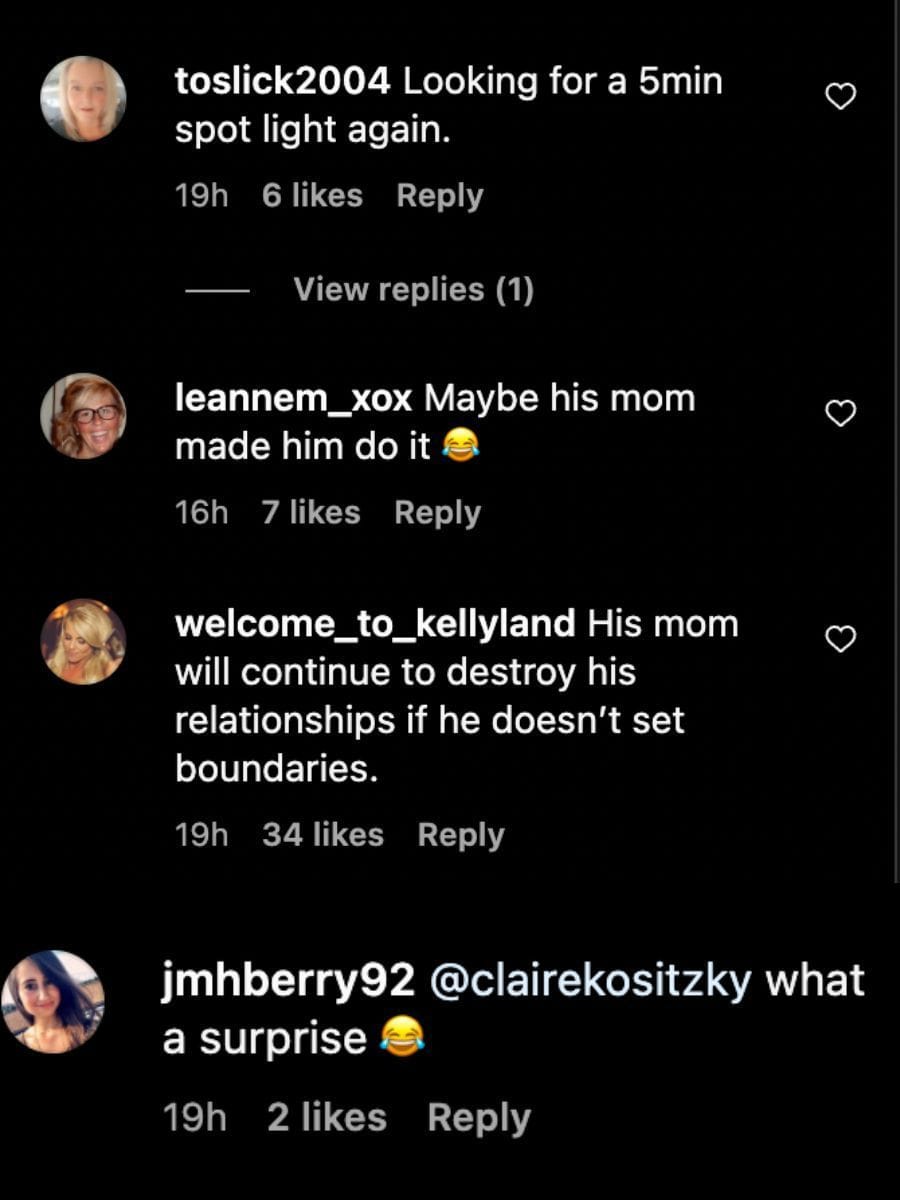Image resolution: width=900 pixels, height=1200 pixels.
Task: Open welcome_to_kellyland's avatar
Action: [x=83, y=642]
